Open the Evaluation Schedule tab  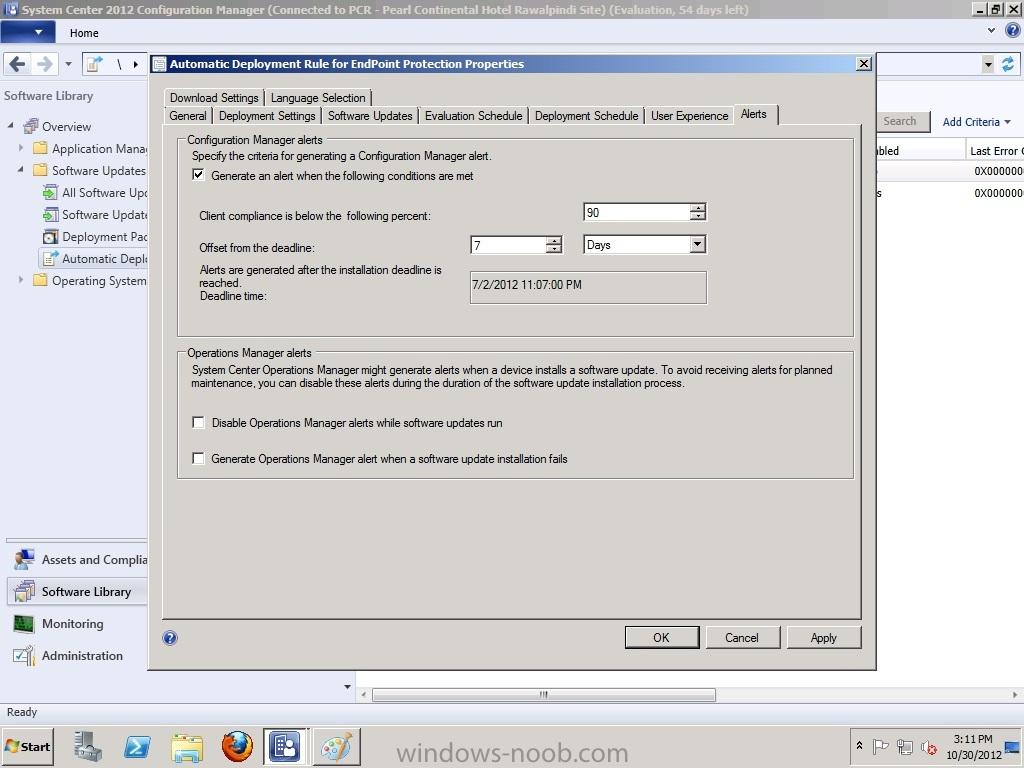point(473,116)
